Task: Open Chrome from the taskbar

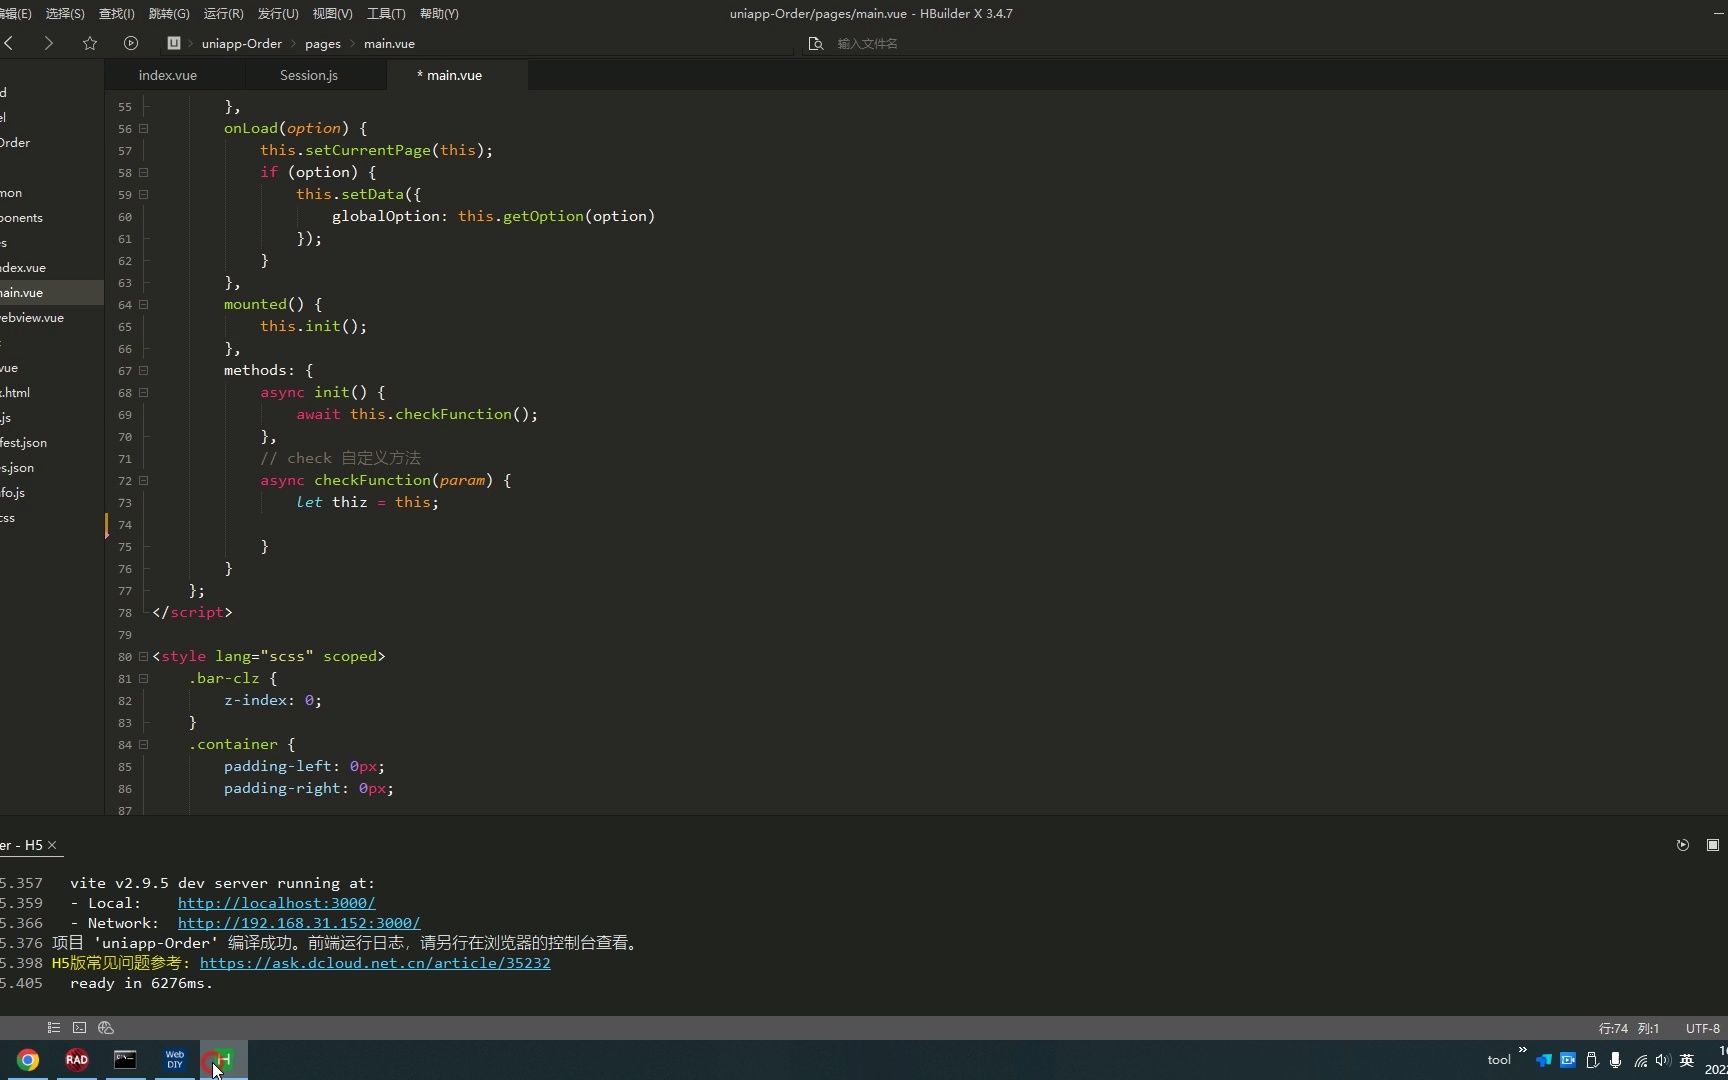Action: [28, 1060]
